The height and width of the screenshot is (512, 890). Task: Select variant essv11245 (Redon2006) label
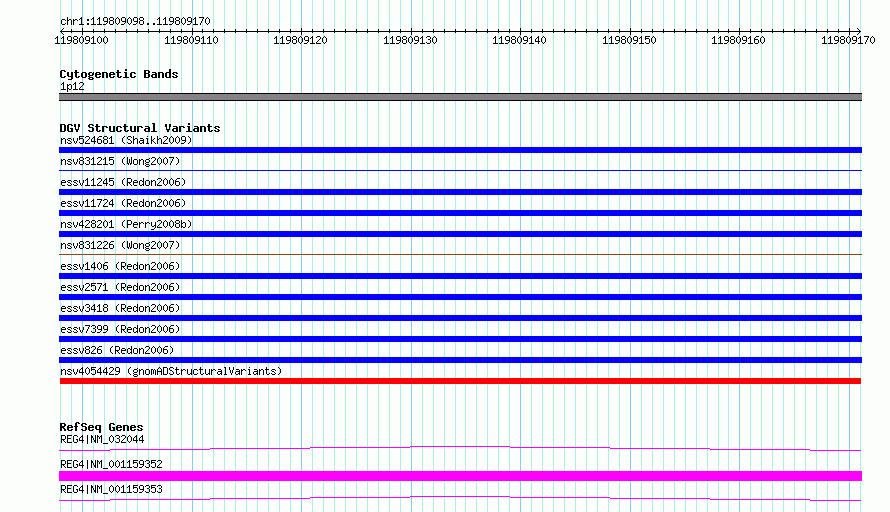123,182
